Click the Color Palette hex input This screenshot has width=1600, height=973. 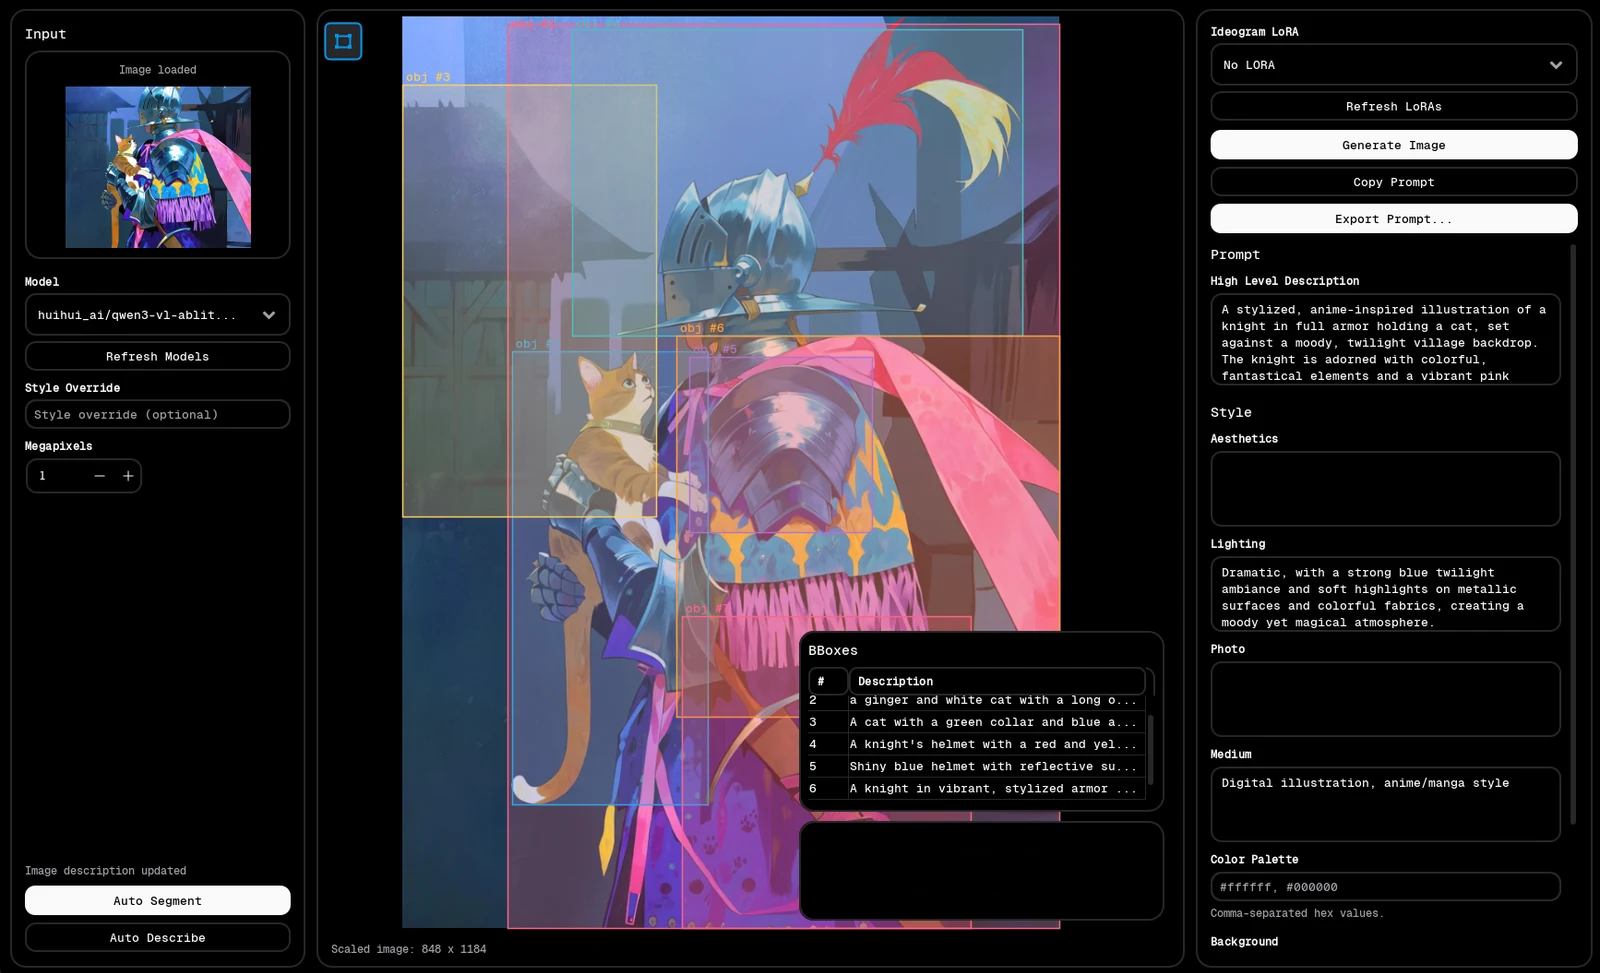[x=1385, y=887]
